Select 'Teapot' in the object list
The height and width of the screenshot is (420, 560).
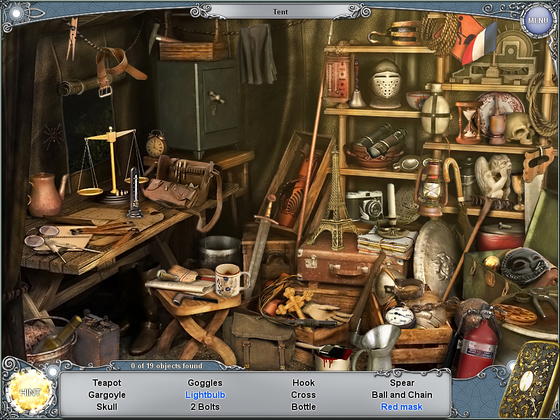click(x=107, y=382)
